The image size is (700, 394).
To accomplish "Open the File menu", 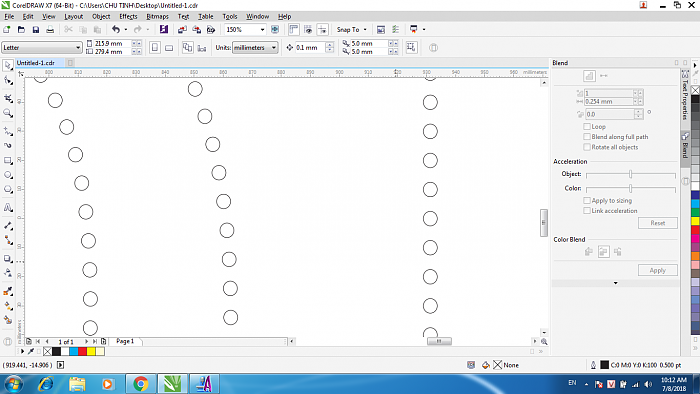I will pos(9,17).
